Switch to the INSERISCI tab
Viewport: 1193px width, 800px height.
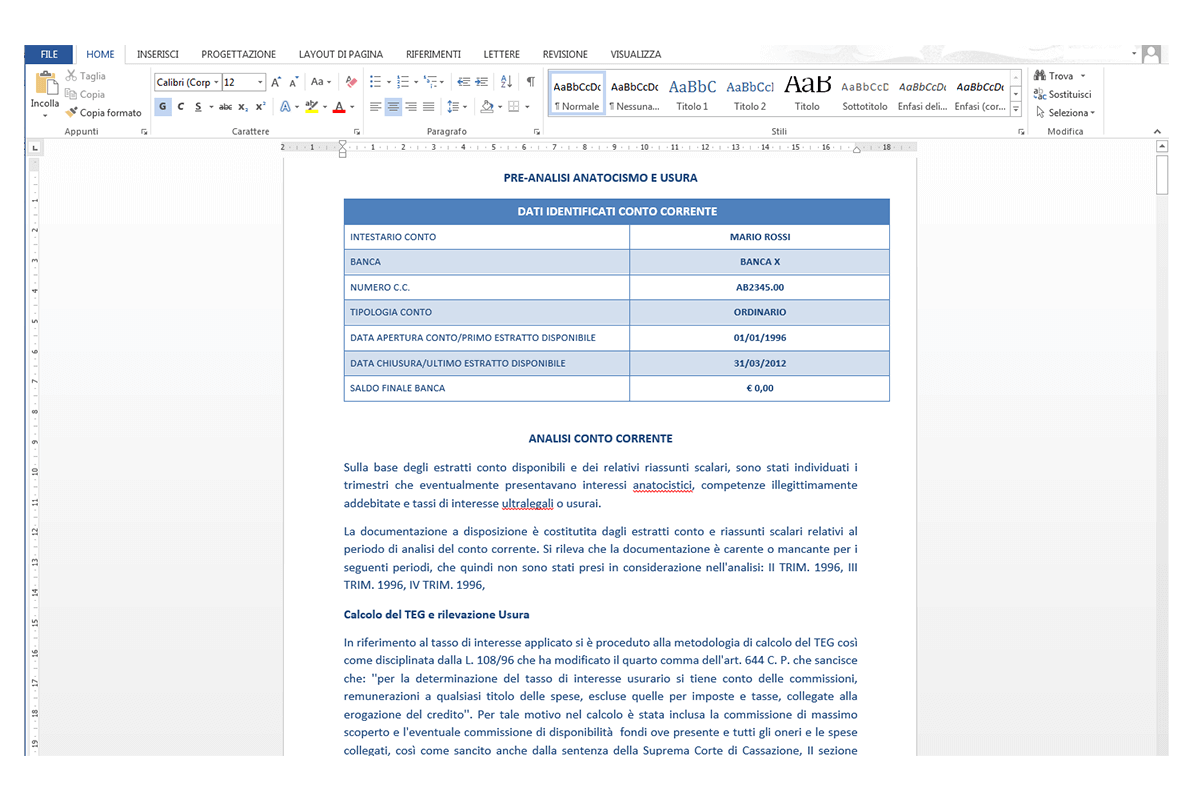click(157, 54)
